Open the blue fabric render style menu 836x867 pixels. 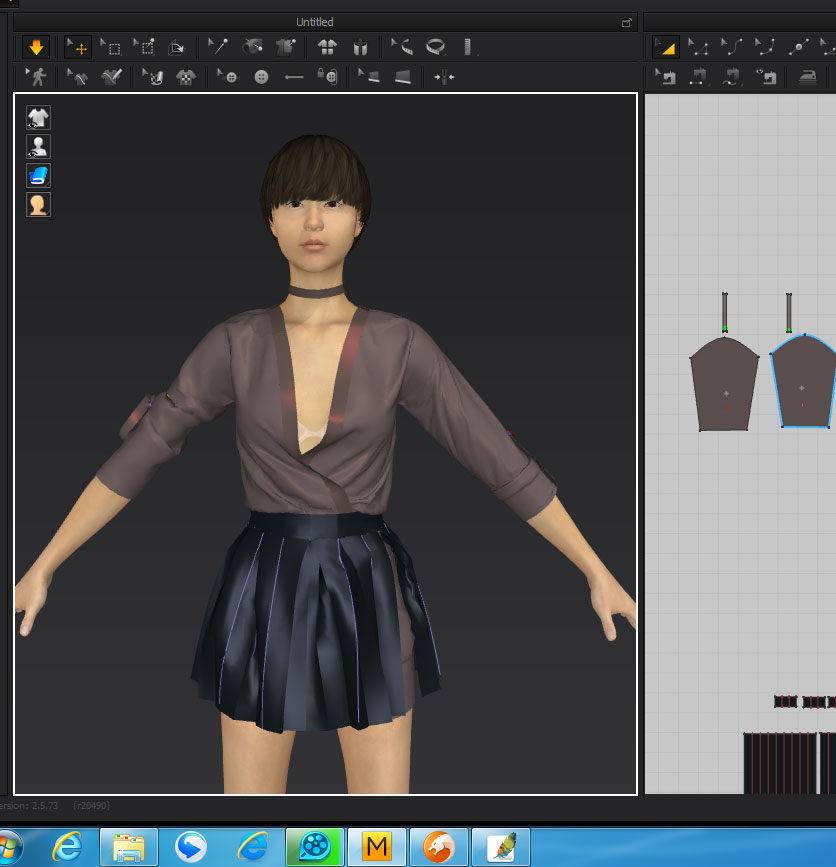click(x=38, y=176)
